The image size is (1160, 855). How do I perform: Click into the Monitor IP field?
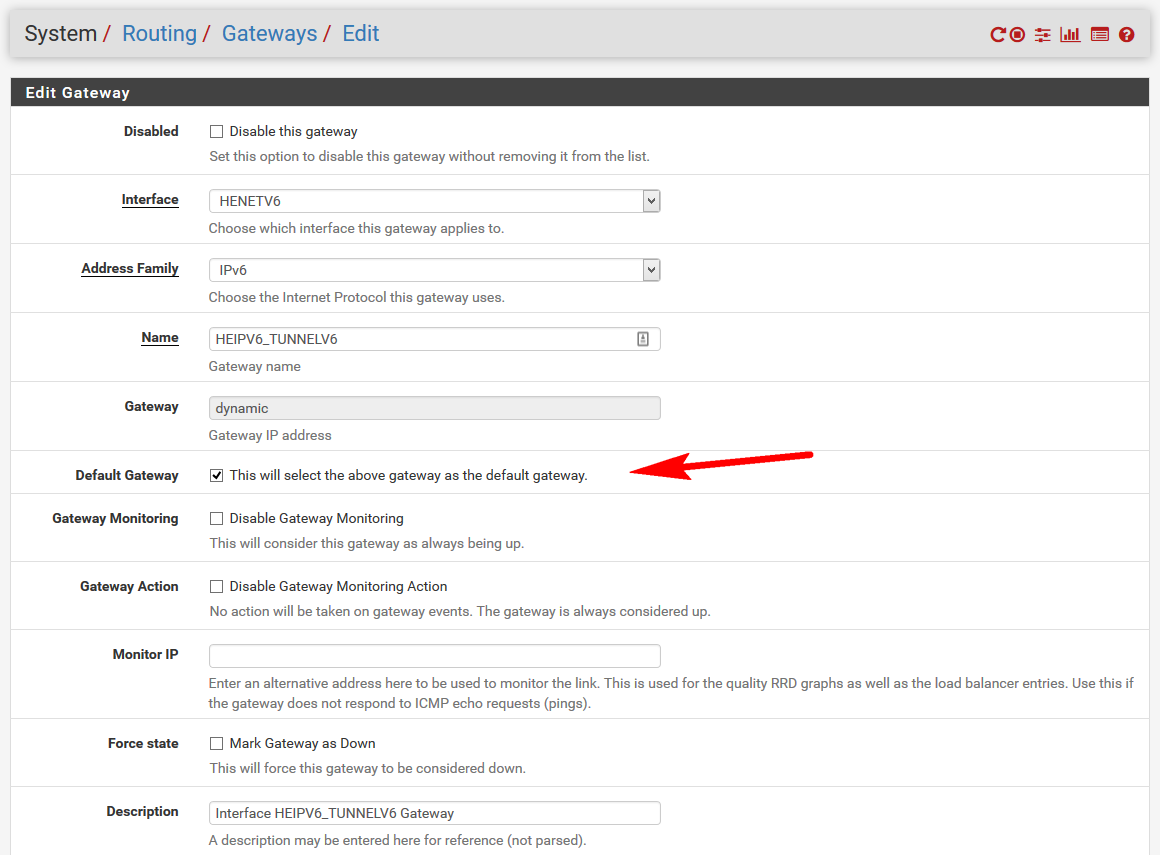coord(434,656)
